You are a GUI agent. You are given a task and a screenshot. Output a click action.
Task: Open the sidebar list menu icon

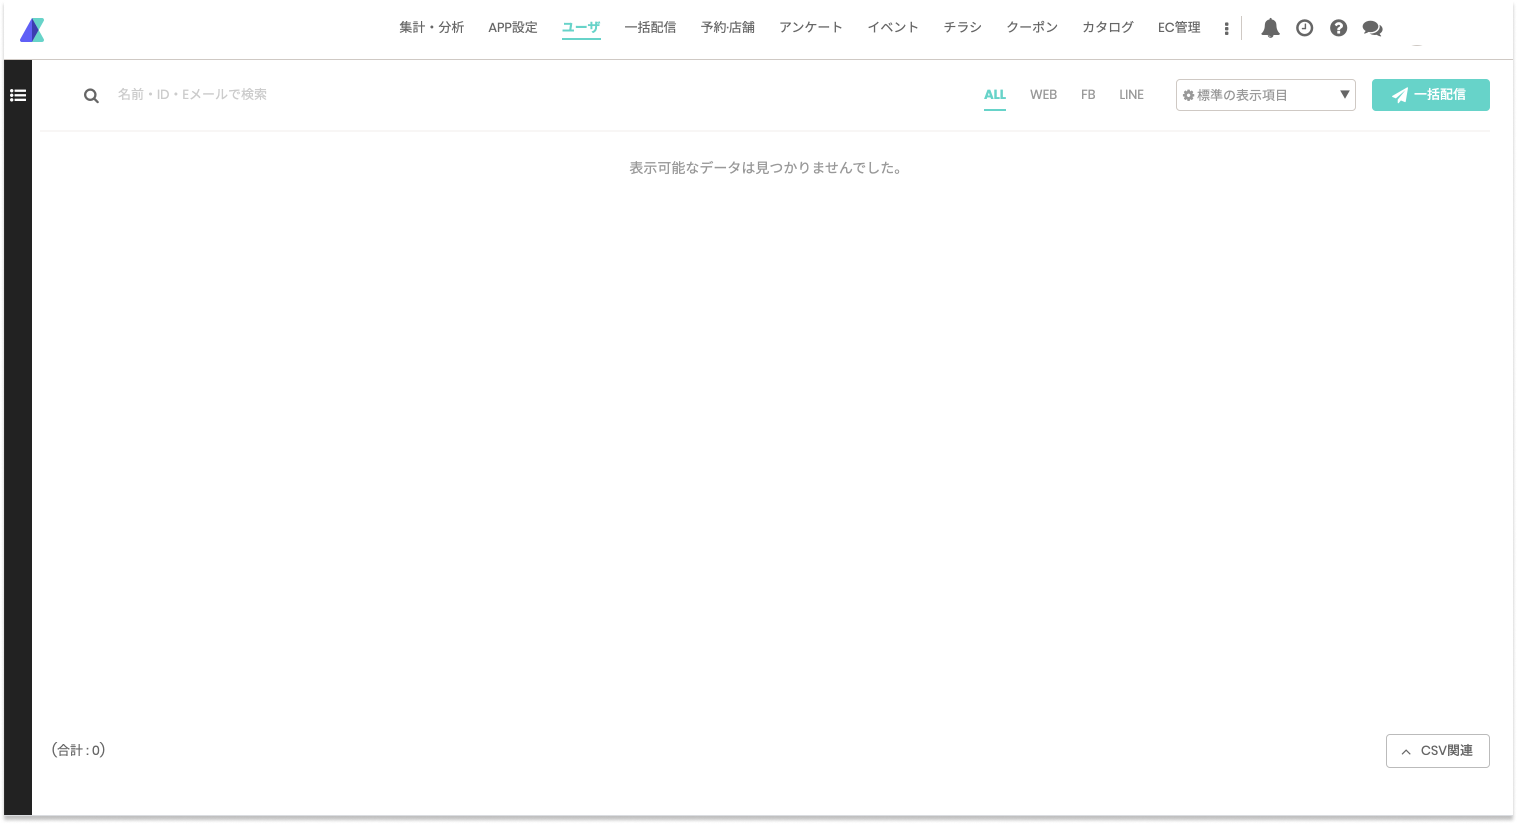pyautogui.click(x=18, y=95)
